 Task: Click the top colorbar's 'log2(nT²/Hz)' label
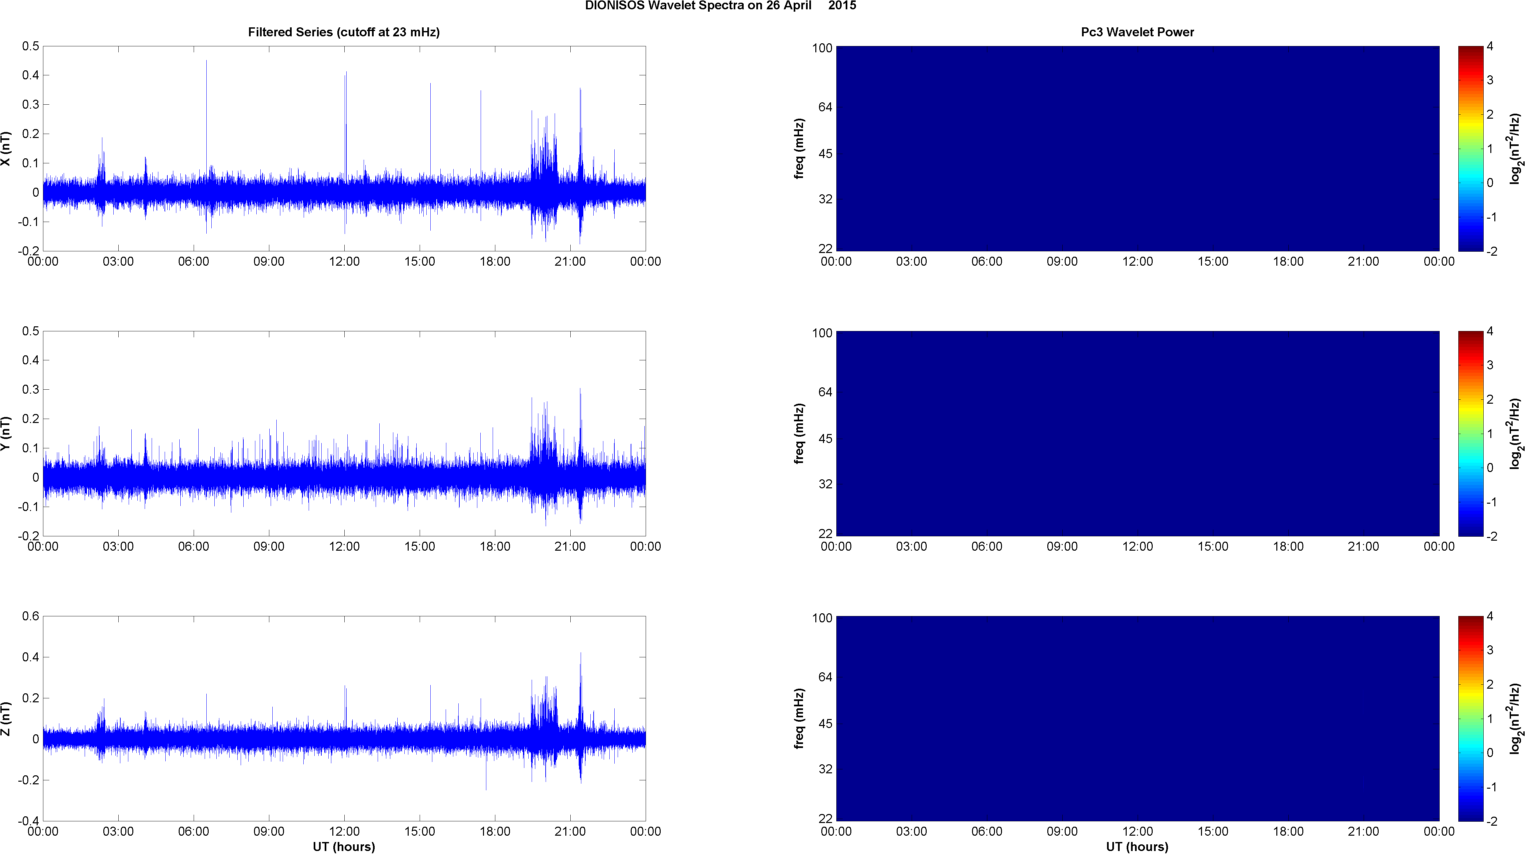(1516, 149)
